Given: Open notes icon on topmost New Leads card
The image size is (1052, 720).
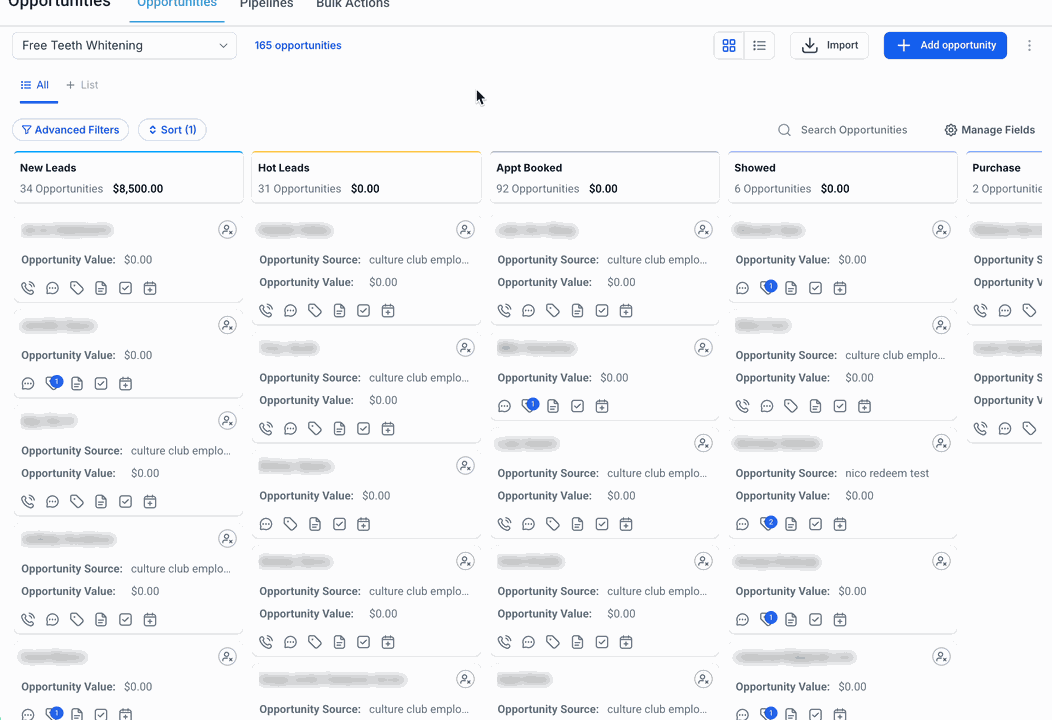Looking at the screenshot, I should (x=101, y=289).
